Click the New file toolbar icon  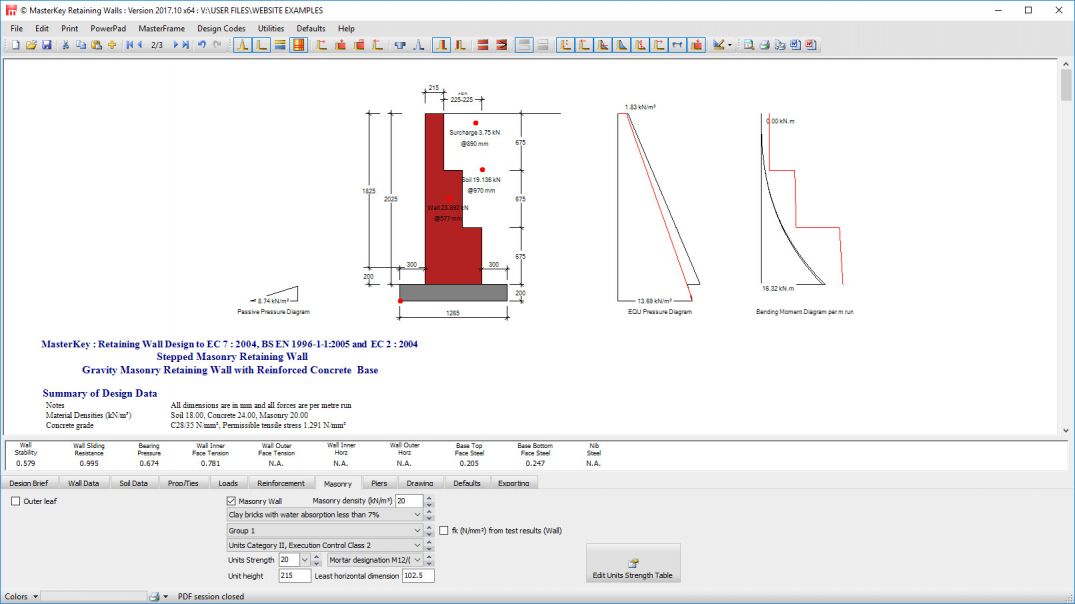click(15, 45)
